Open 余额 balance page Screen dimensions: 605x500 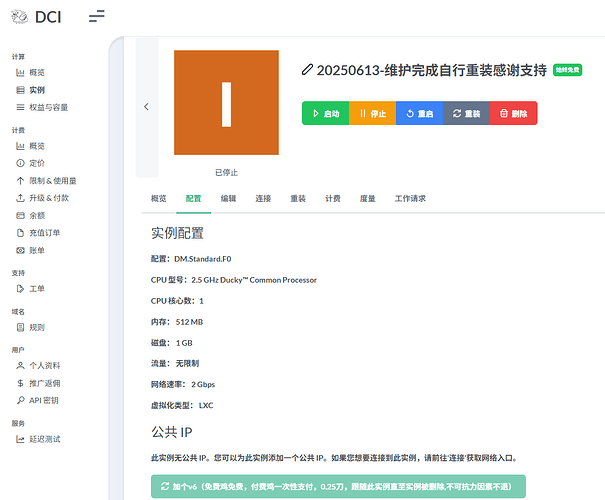pos(30,215)
